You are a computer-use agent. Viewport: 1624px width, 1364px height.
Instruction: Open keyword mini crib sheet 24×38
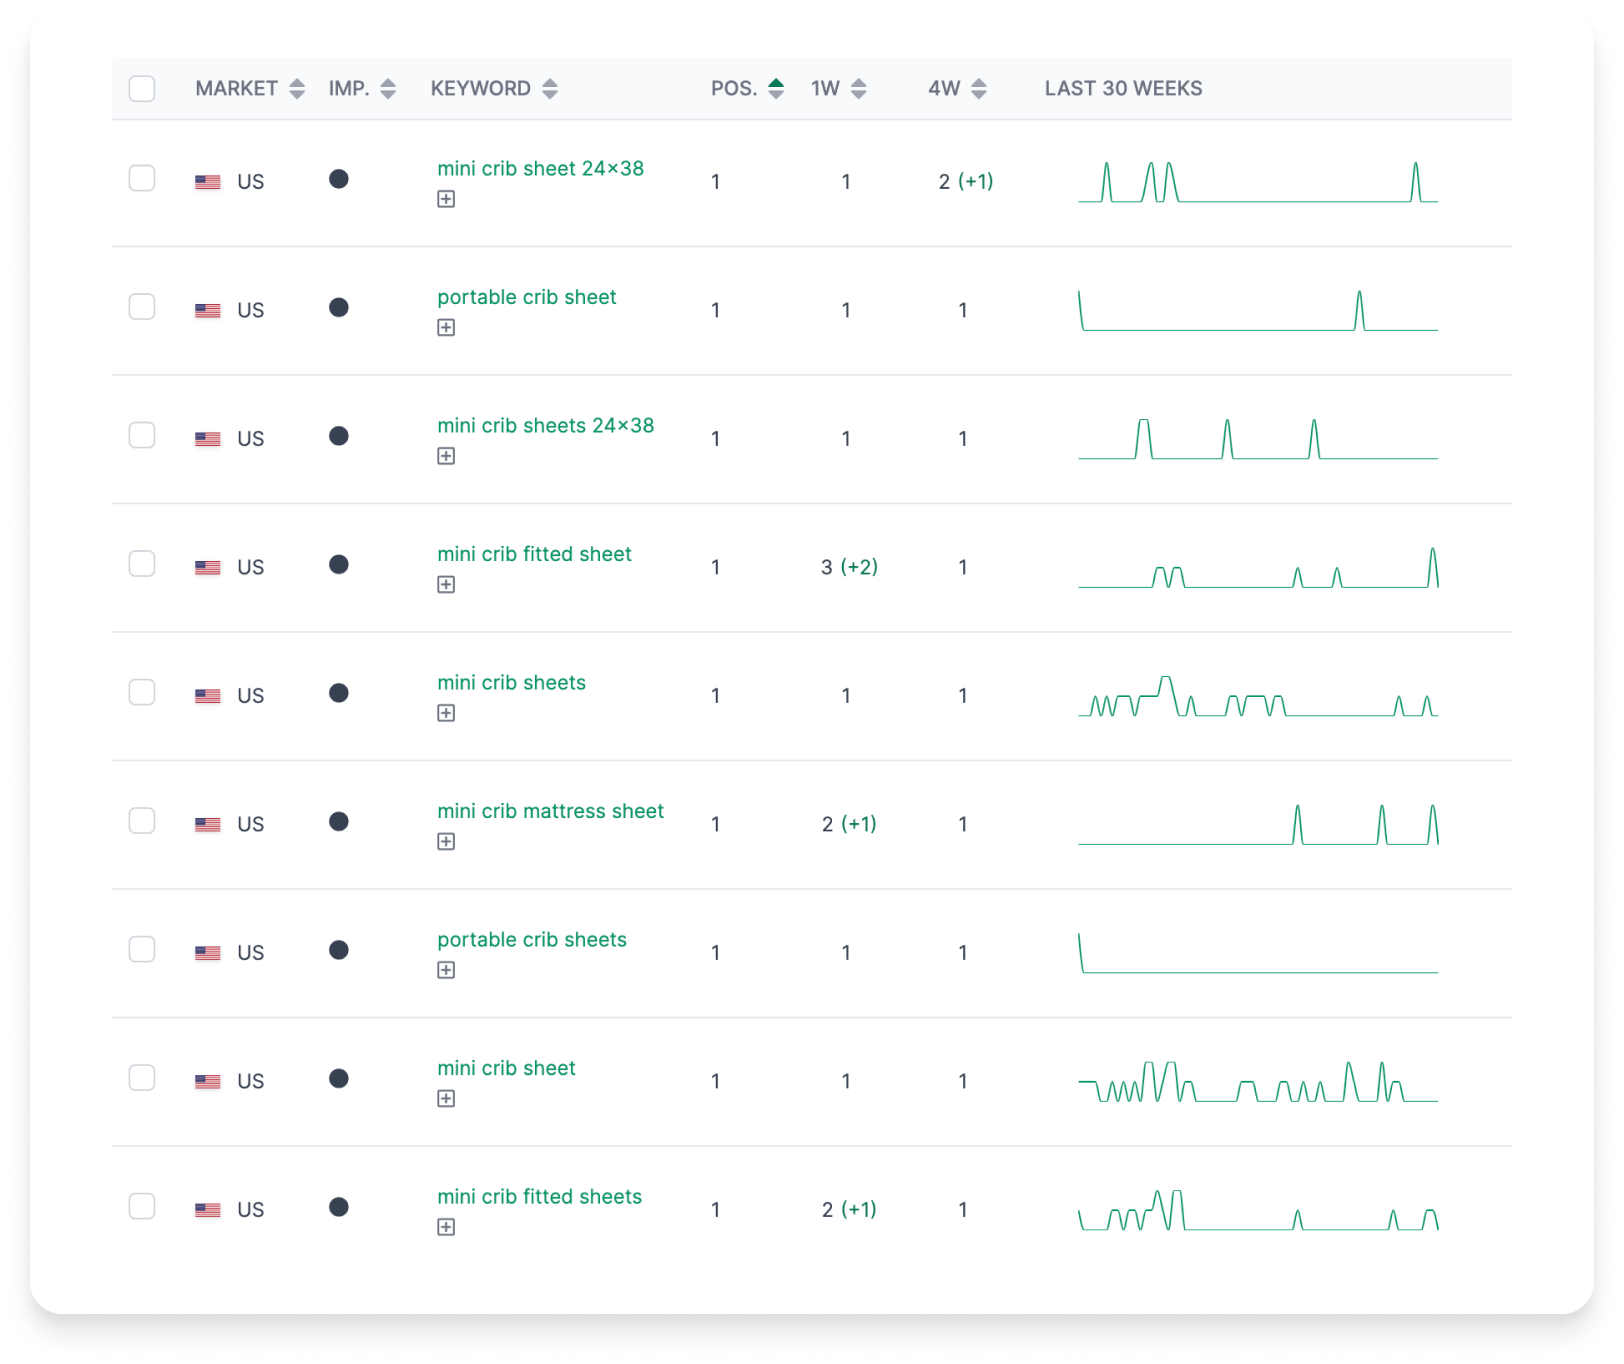tap(540, 169)
